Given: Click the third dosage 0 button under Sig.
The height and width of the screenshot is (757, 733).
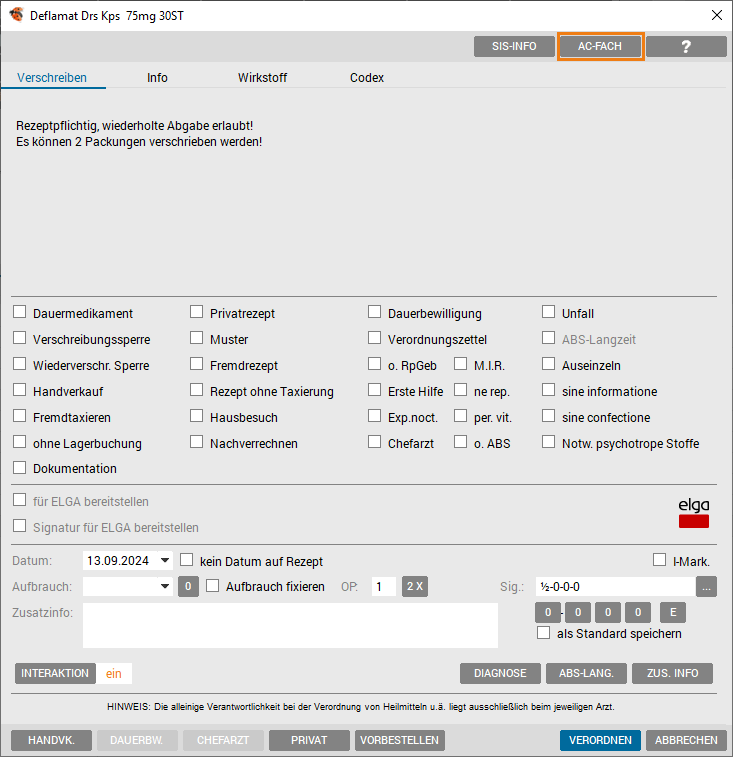Looking at the screenshot, I should (x=608, y=613).
